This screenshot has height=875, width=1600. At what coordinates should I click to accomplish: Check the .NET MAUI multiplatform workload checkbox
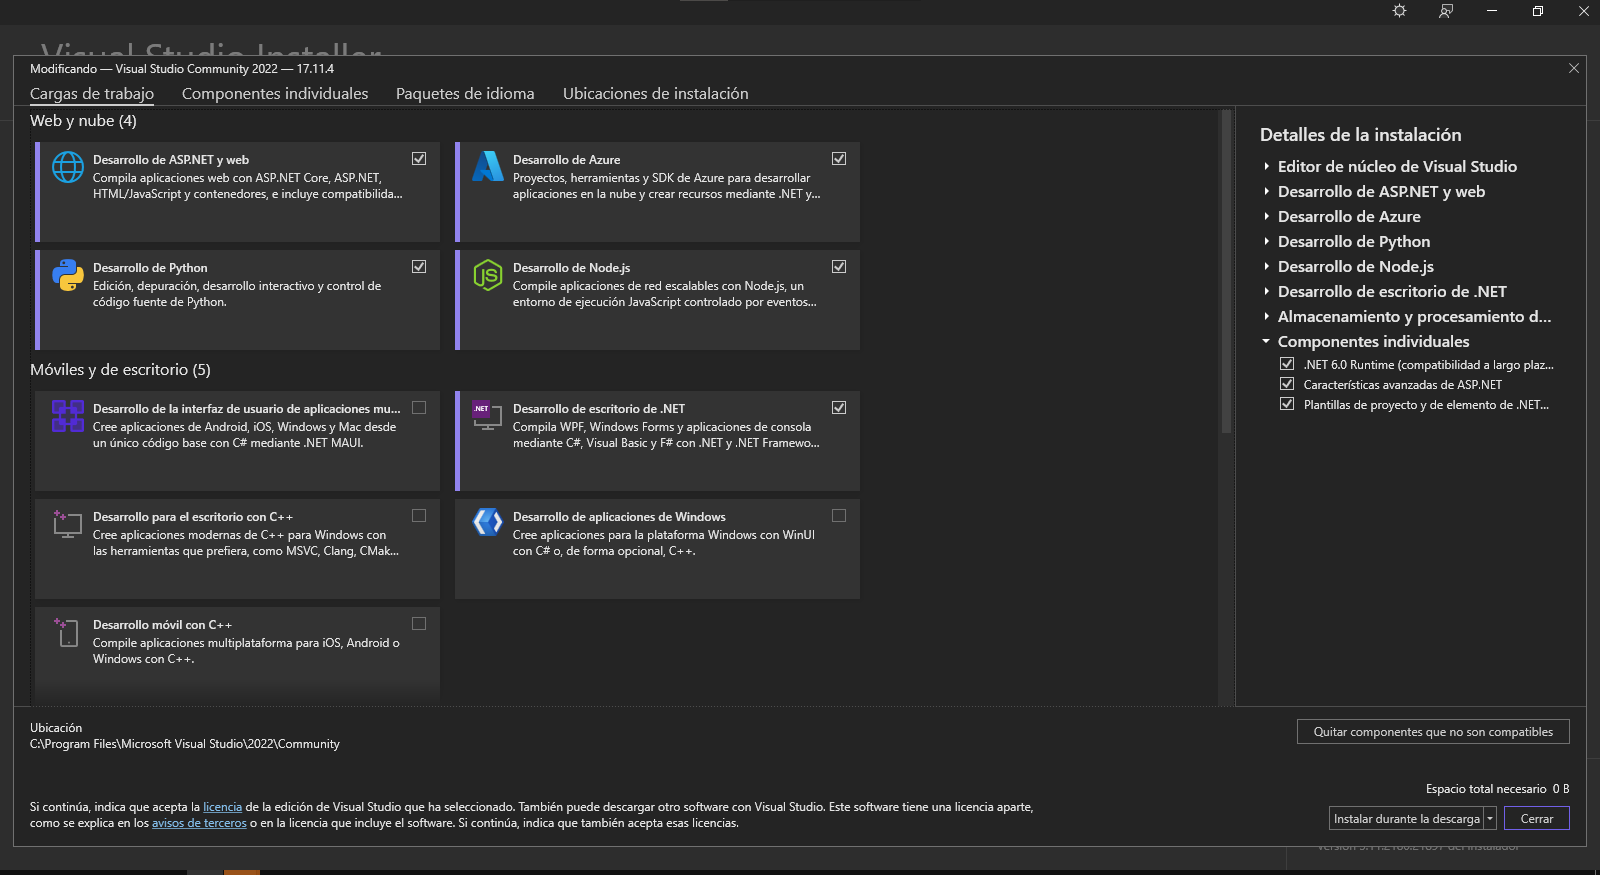click(x=419, y=407)
